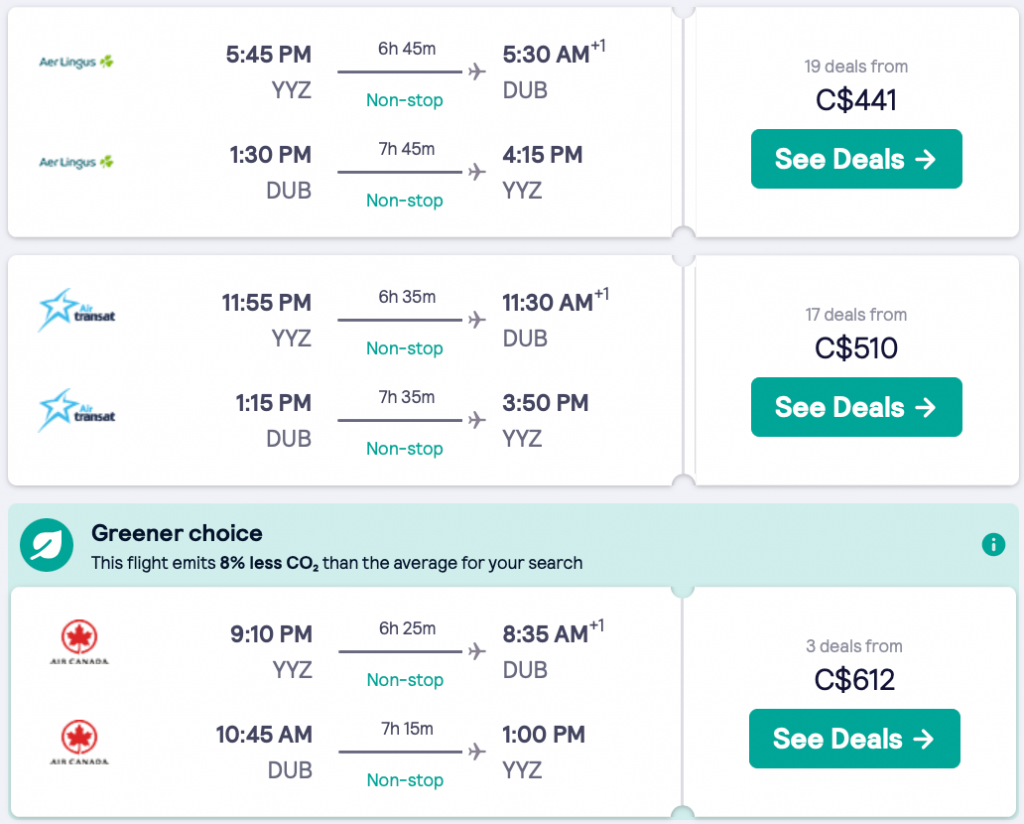Click the C$441 price text

point(856,100)
